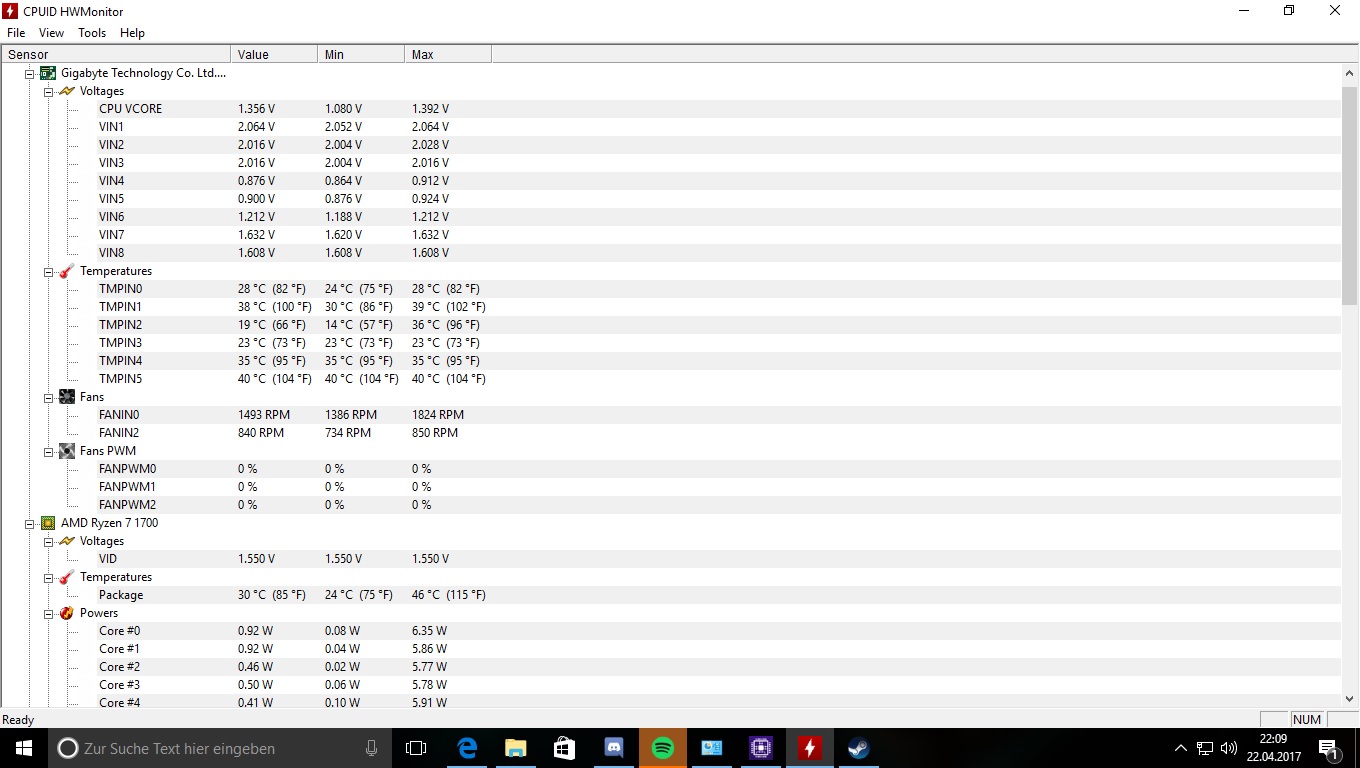Viewport: 1360px width, 768px height.
Task: Open the File menu
Action: [x=16, y=33]
